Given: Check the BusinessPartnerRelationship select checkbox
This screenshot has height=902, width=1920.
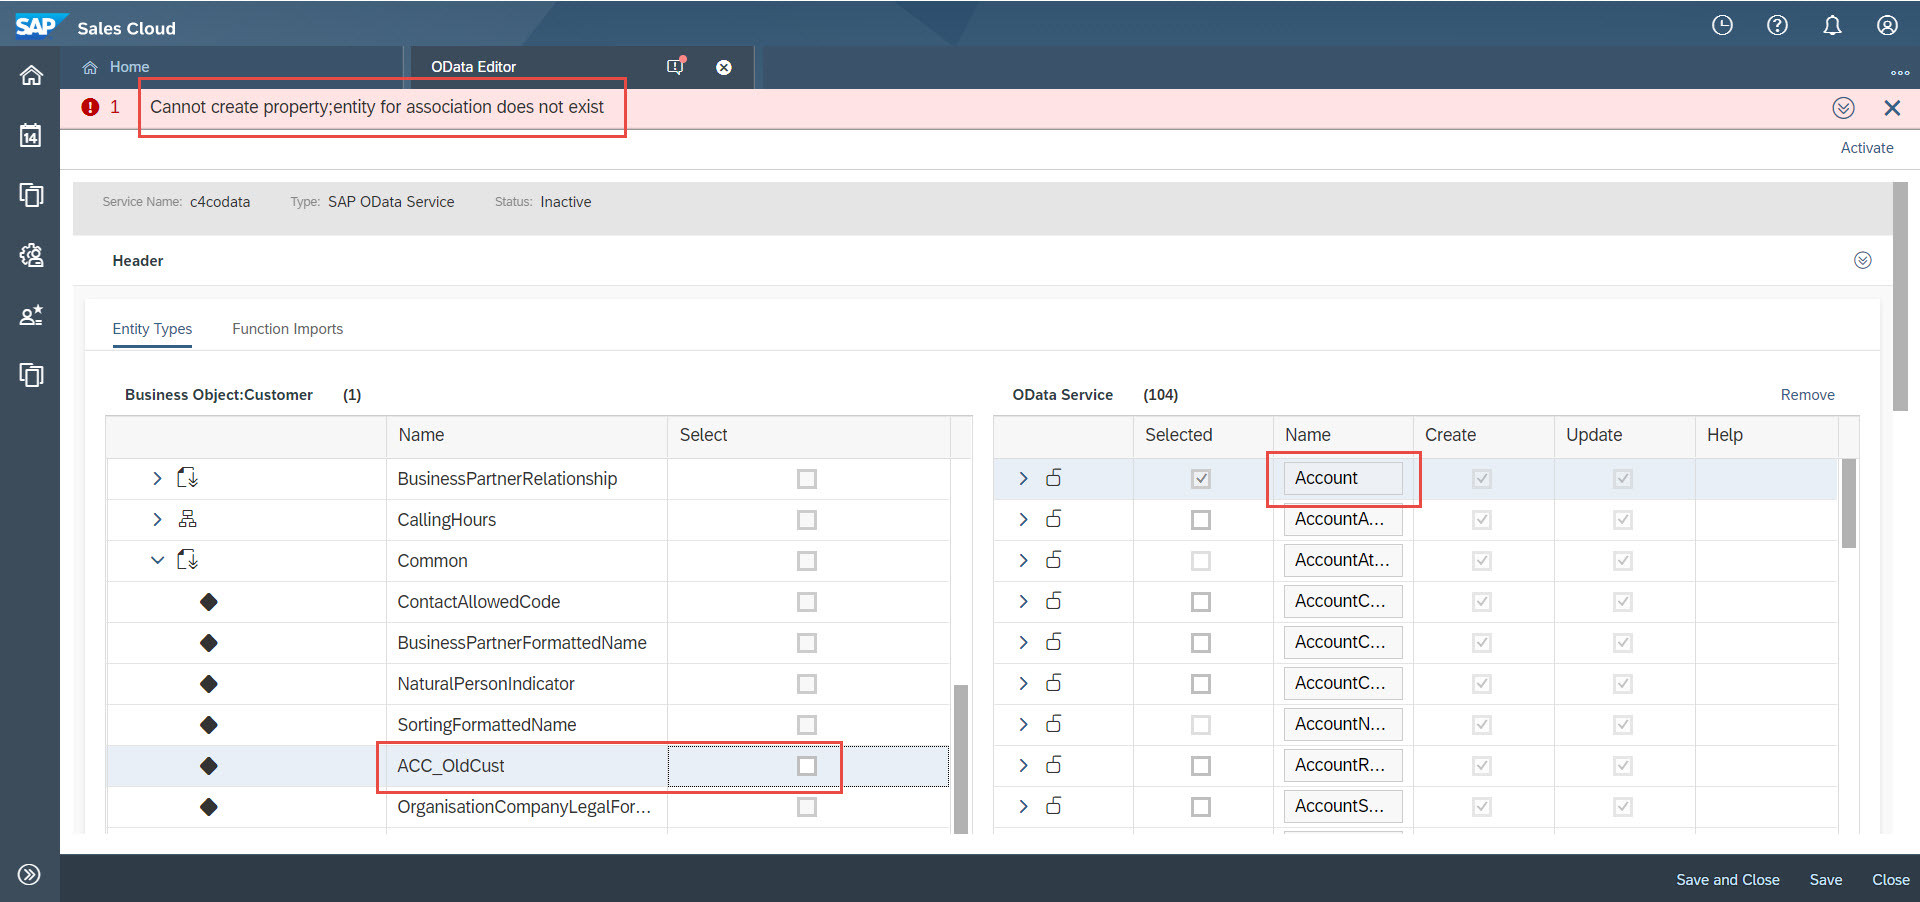Looking at the screenshot, I should (807, 479).
